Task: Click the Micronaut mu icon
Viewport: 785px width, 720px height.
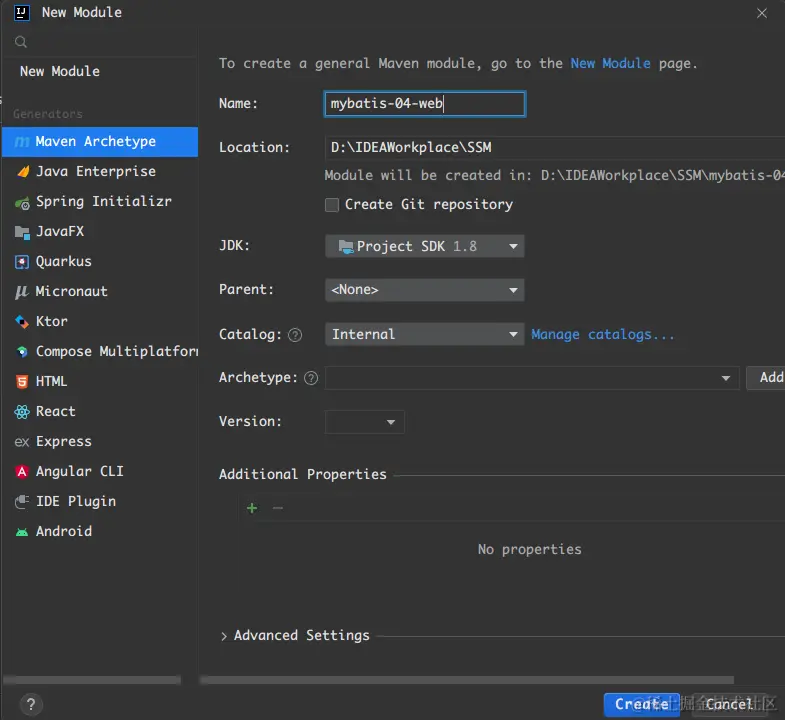Action: 22,292
